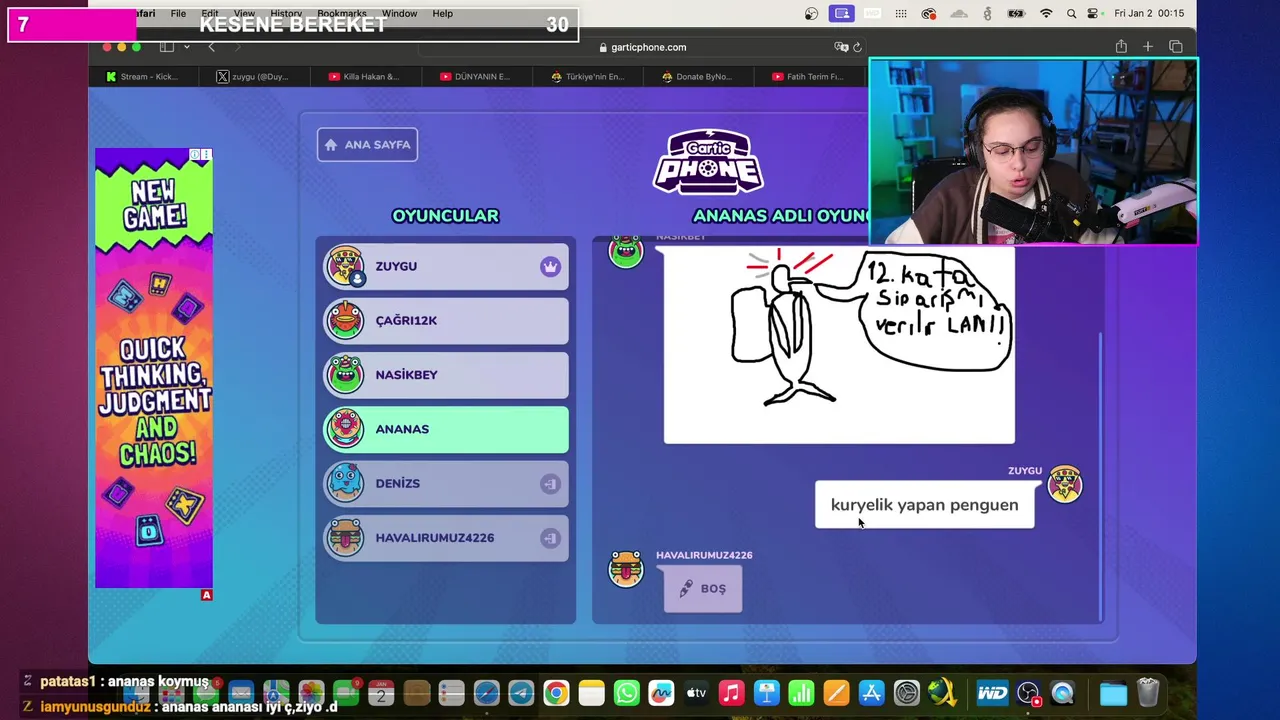Open the Window menu
The image size is (1280, 720).
tap(399, 13)
